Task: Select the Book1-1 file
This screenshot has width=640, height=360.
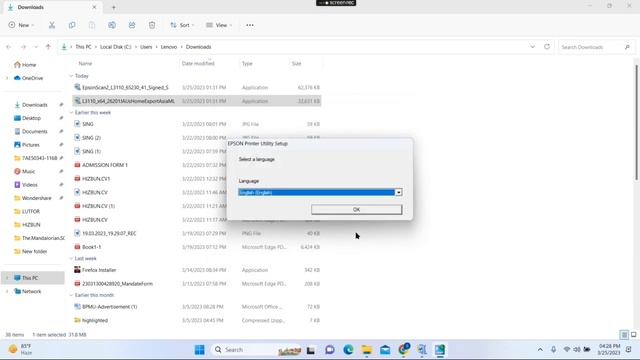Action: pyautogui.click(x=197, y=247)
